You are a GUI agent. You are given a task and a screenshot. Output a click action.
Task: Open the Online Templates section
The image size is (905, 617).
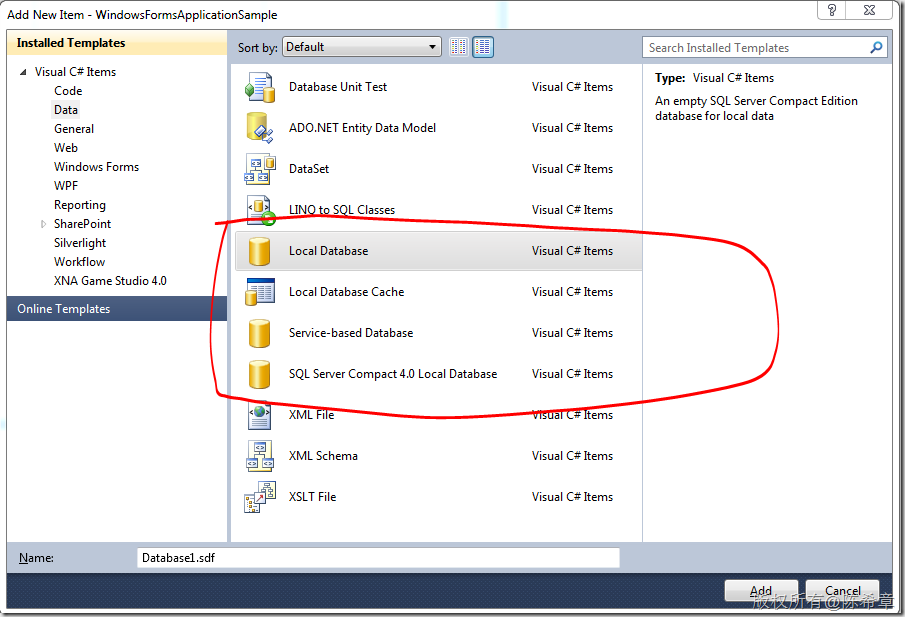click(117, 309)
